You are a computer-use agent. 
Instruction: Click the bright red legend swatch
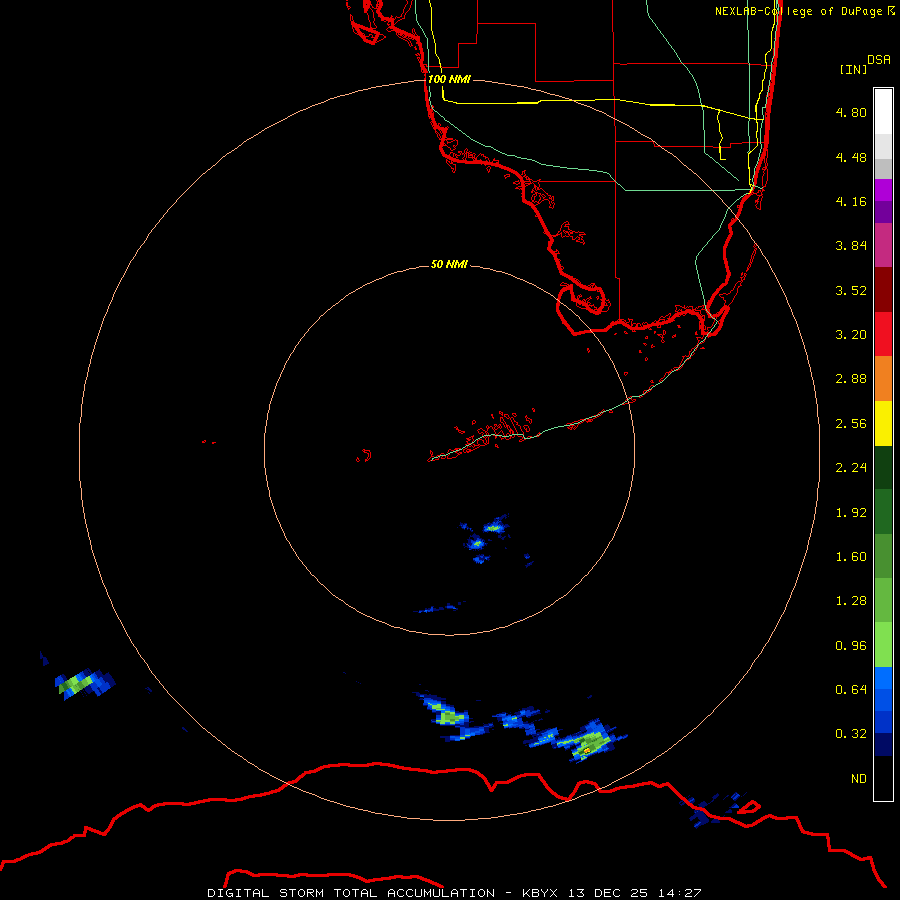tap(883, 334)
